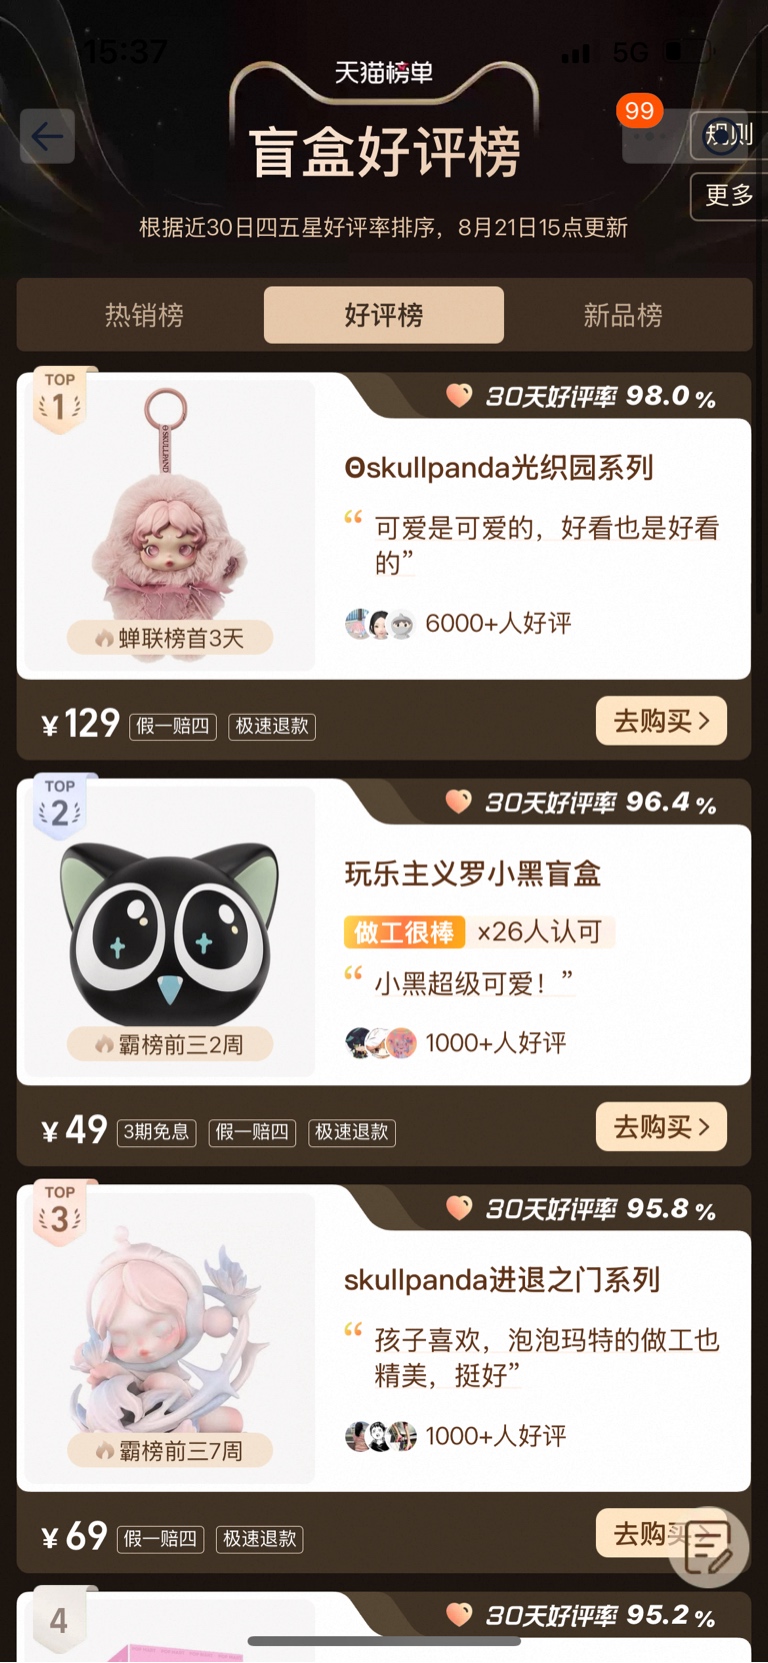
Task: Tap the heart icon beside 98.0% rating
Action: tap(459, 396)
